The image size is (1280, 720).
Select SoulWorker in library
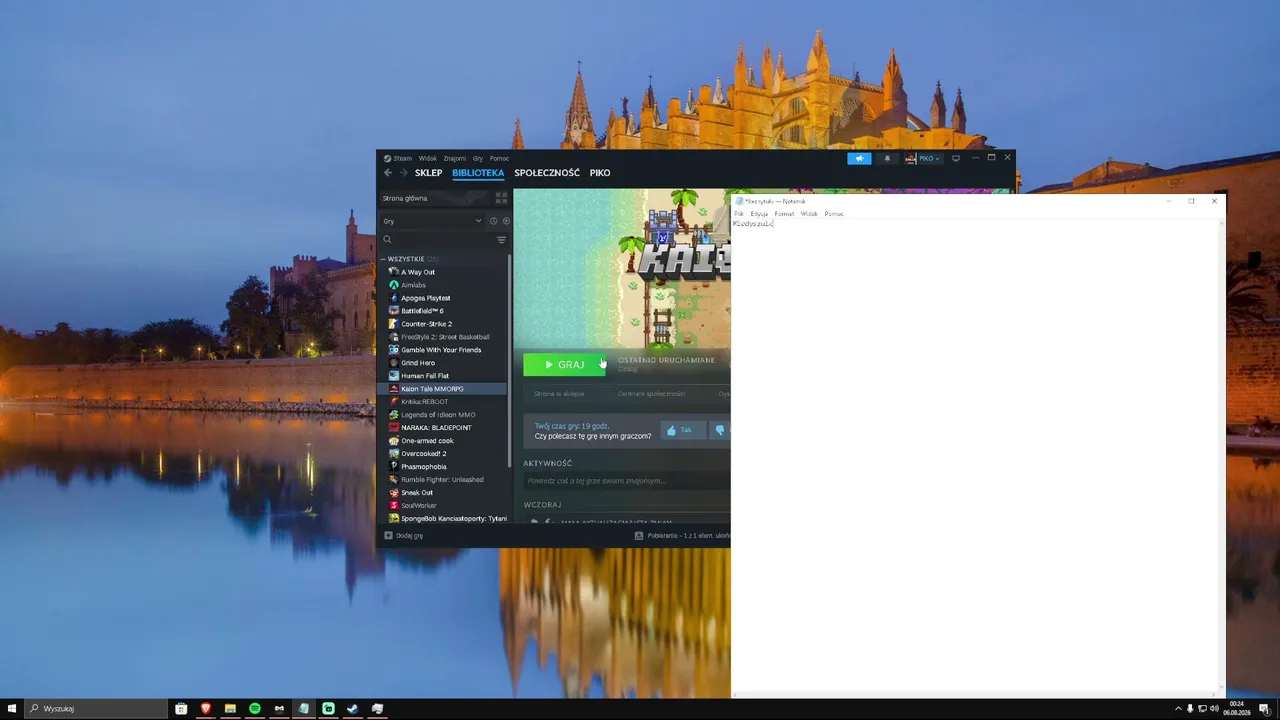point(444,506)
